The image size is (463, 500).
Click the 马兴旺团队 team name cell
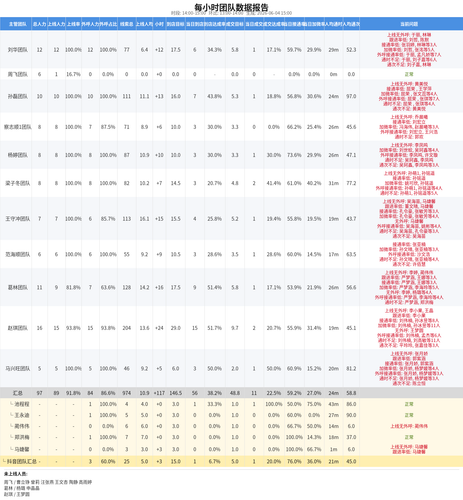pyautogui.click(x=18, y=368)
